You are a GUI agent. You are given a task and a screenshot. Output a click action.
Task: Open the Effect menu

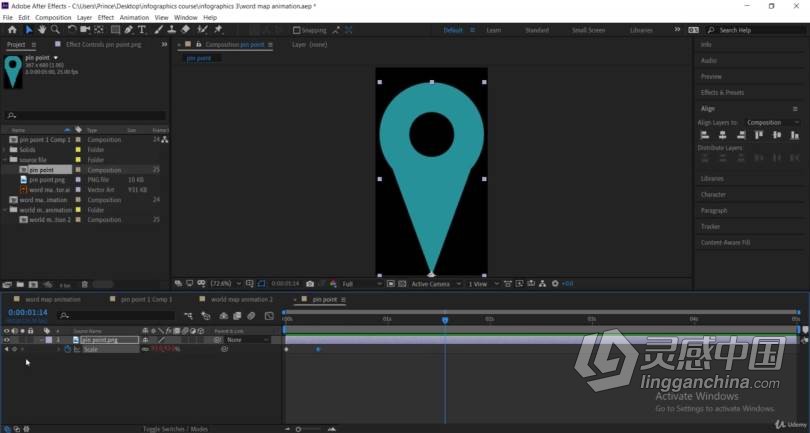click(106, 18)
